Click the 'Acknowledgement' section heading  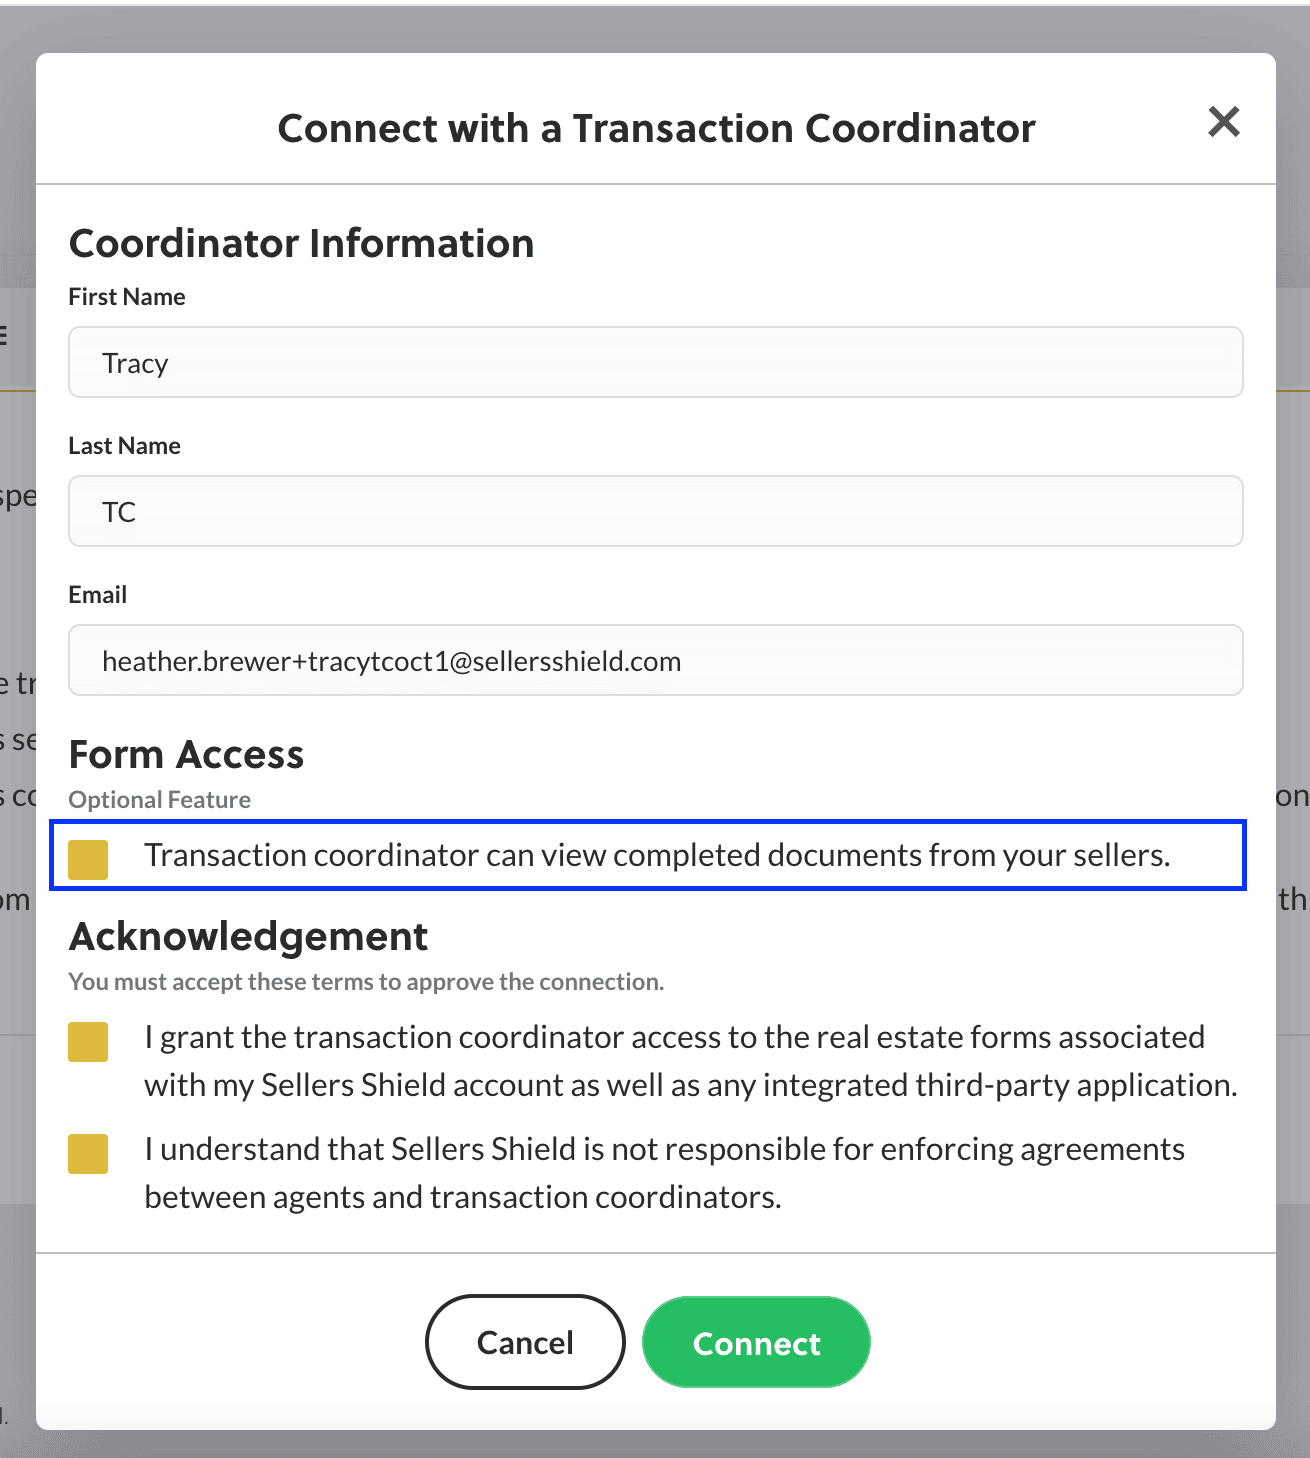pos(248,936)
